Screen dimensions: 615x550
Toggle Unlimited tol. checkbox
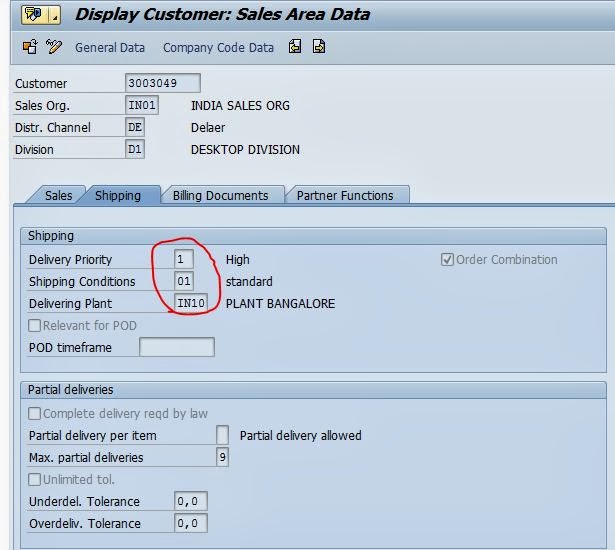pos(35,479)
